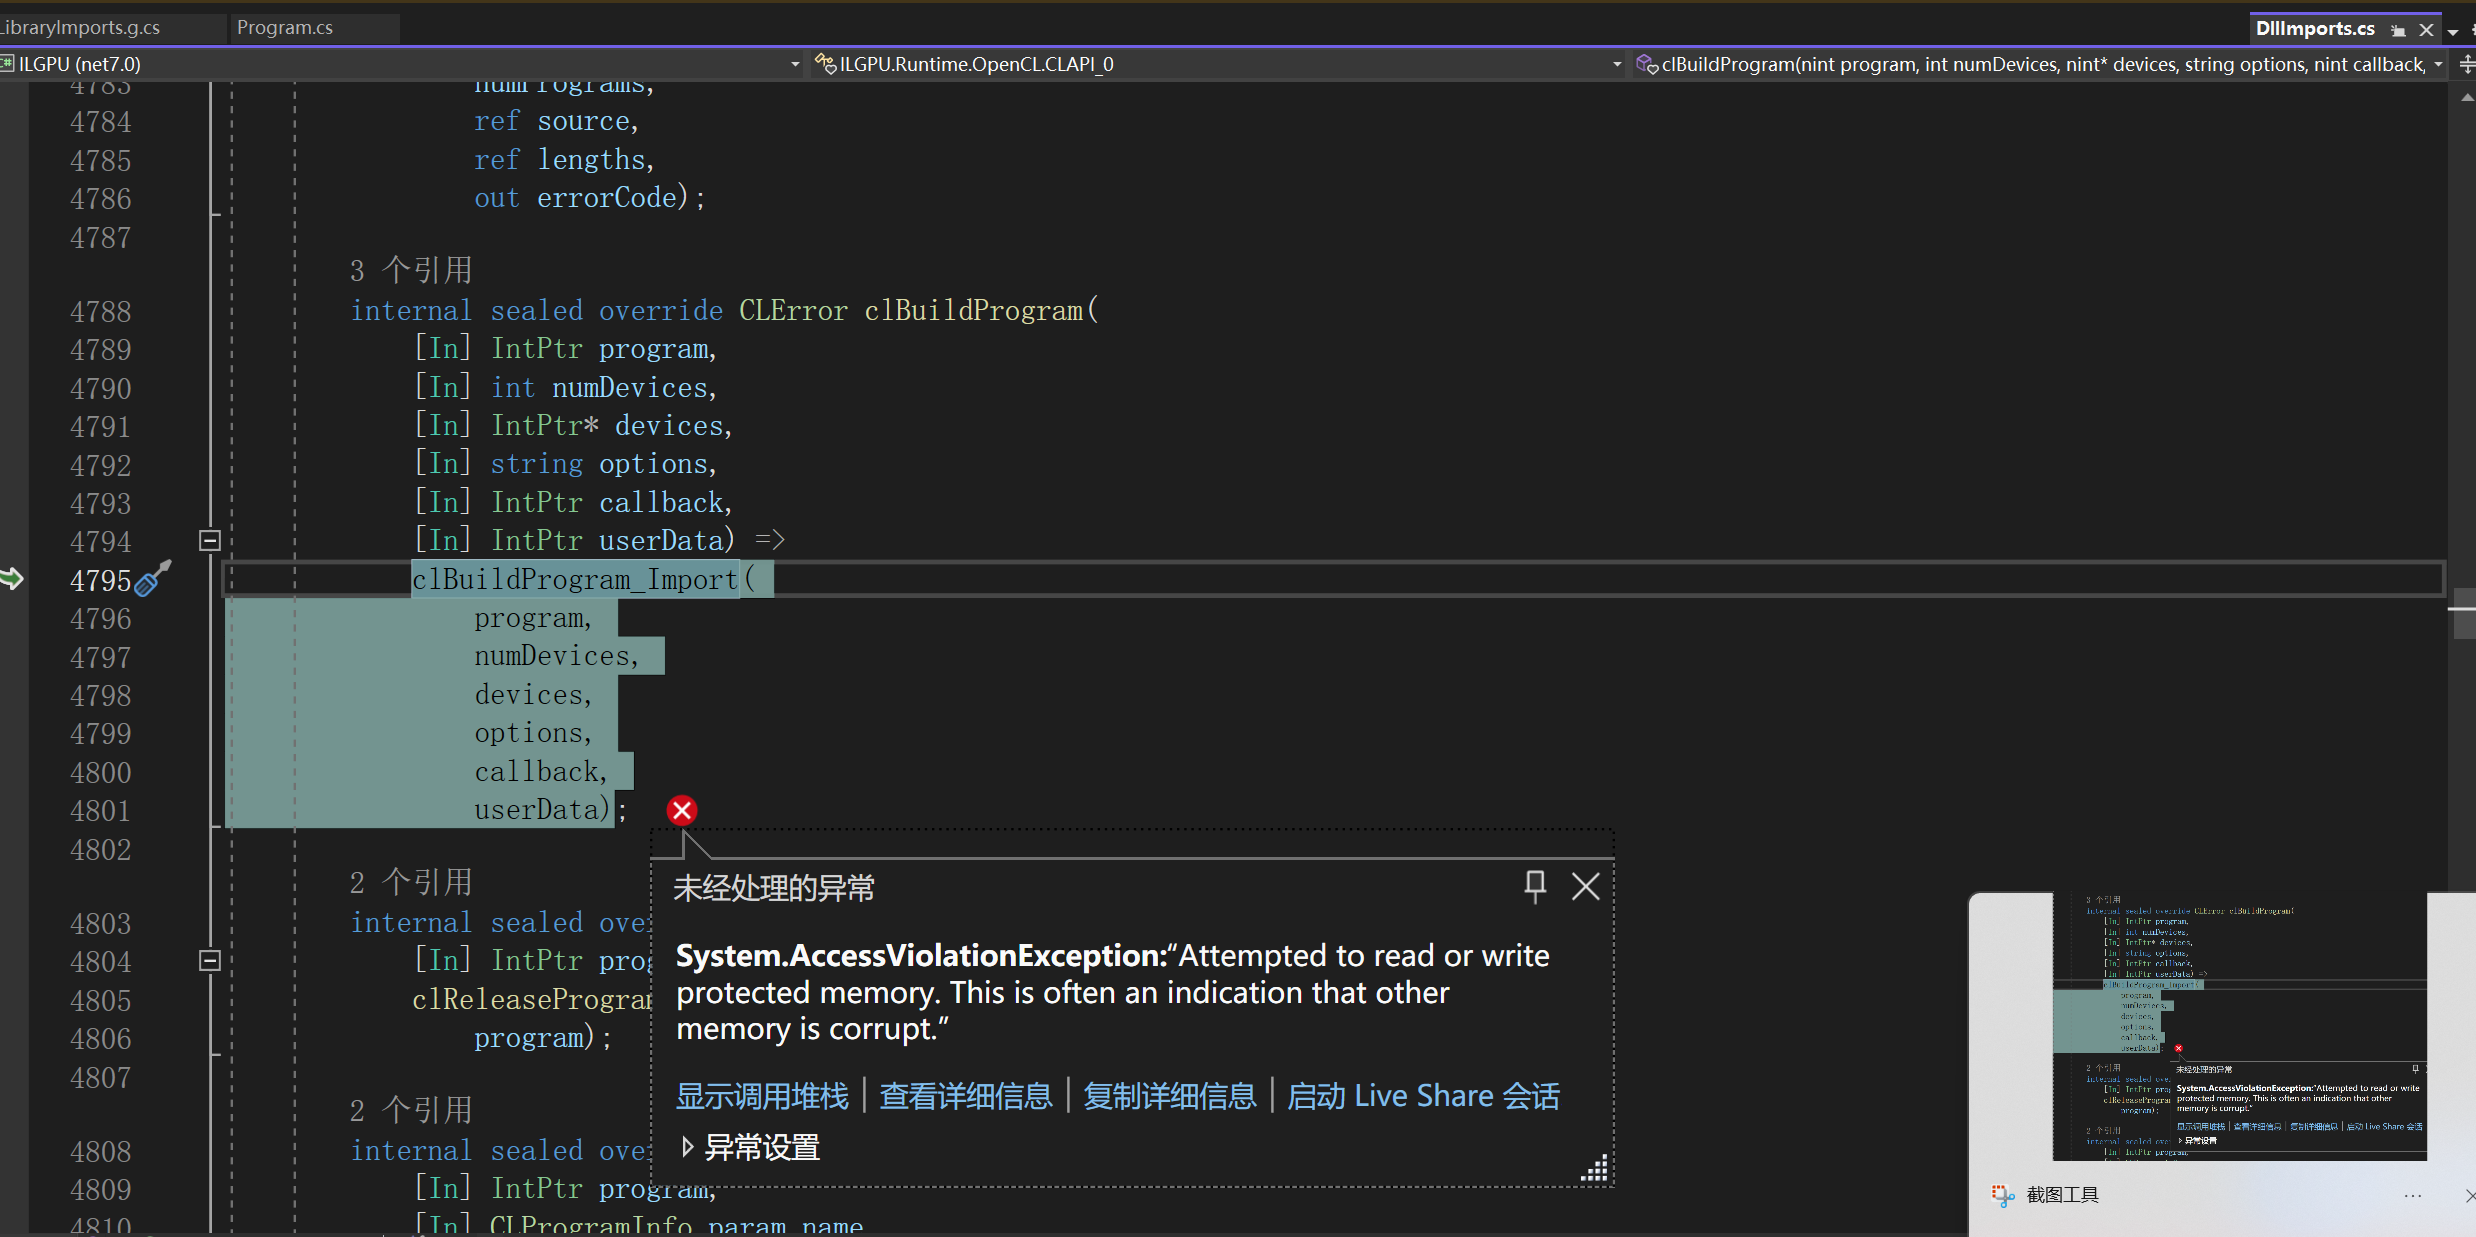Image resolution: width=2476 pixels, height=1237 pixels.
Task: Open the ILGPU.Runtime.OpenCL.CLAPI_0 type dropdown
Action: click(1616, 65)
